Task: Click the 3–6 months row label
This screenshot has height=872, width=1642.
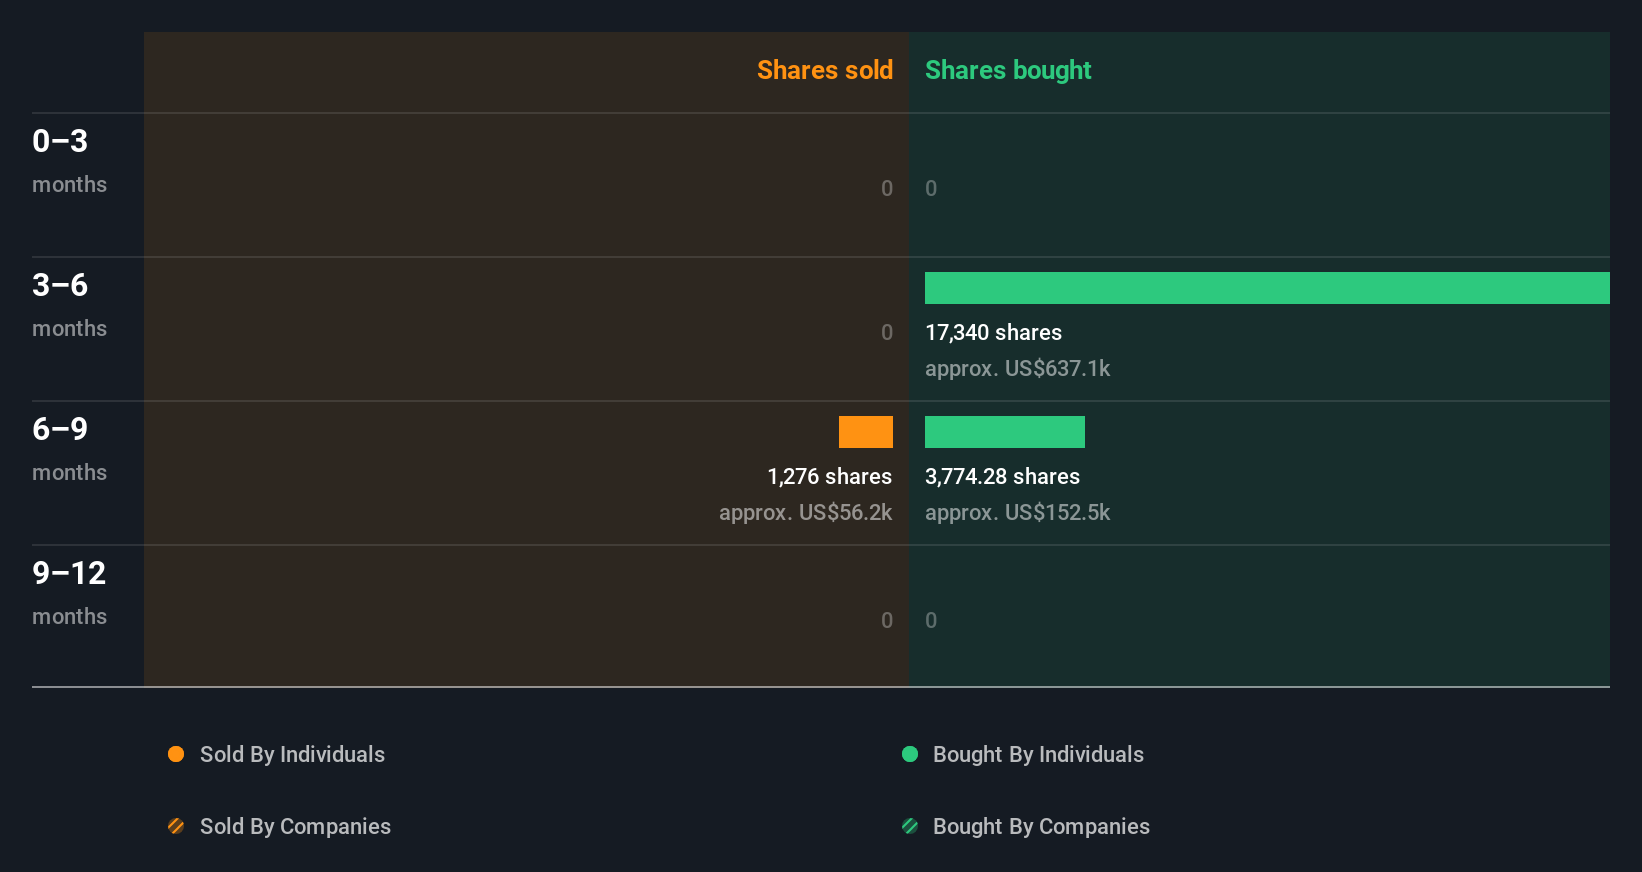Action: pyautogui.click(x=69, y=305)
